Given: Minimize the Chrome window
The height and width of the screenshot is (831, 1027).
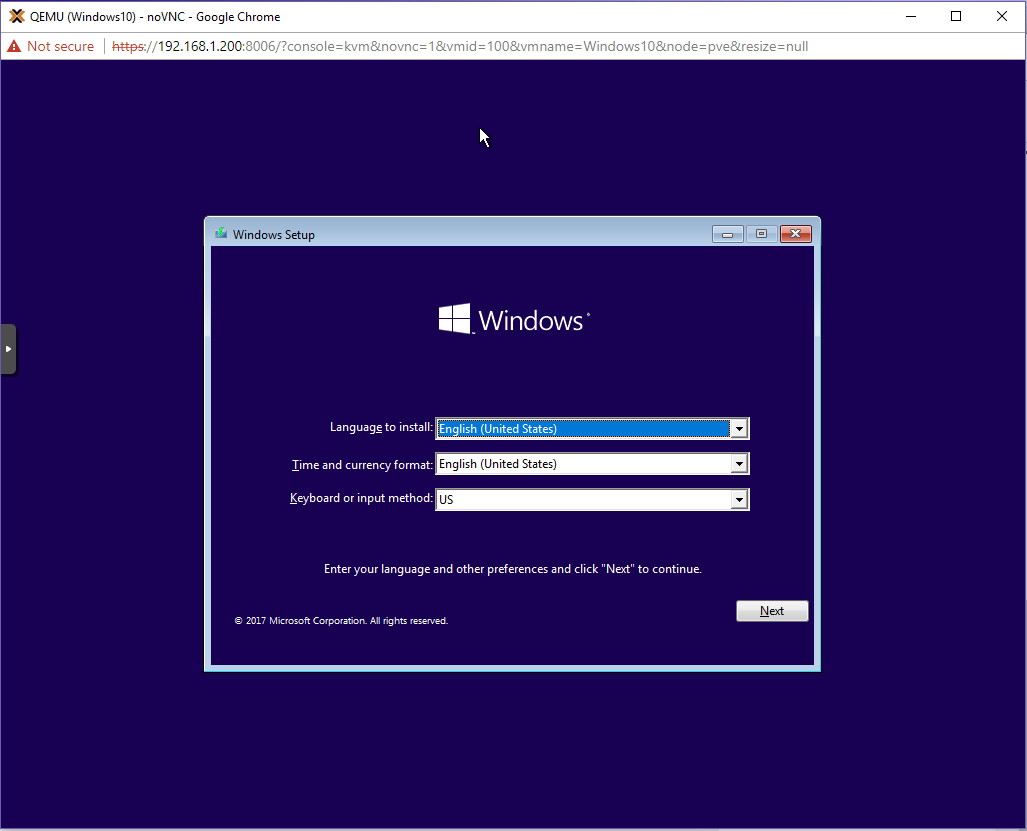Looking at the screenshot, I should (x=911, y=16).
